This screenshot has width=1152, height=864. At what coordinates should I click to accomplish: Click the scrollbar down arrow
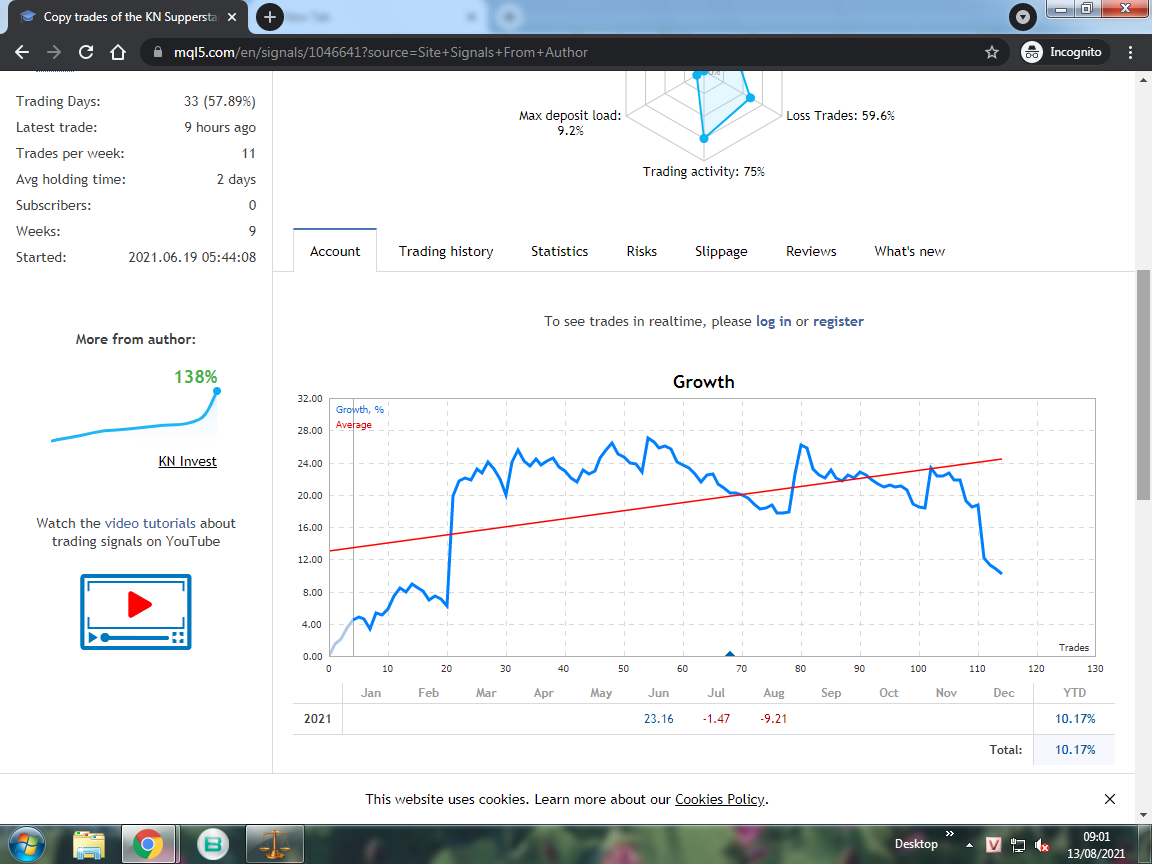1143,815
